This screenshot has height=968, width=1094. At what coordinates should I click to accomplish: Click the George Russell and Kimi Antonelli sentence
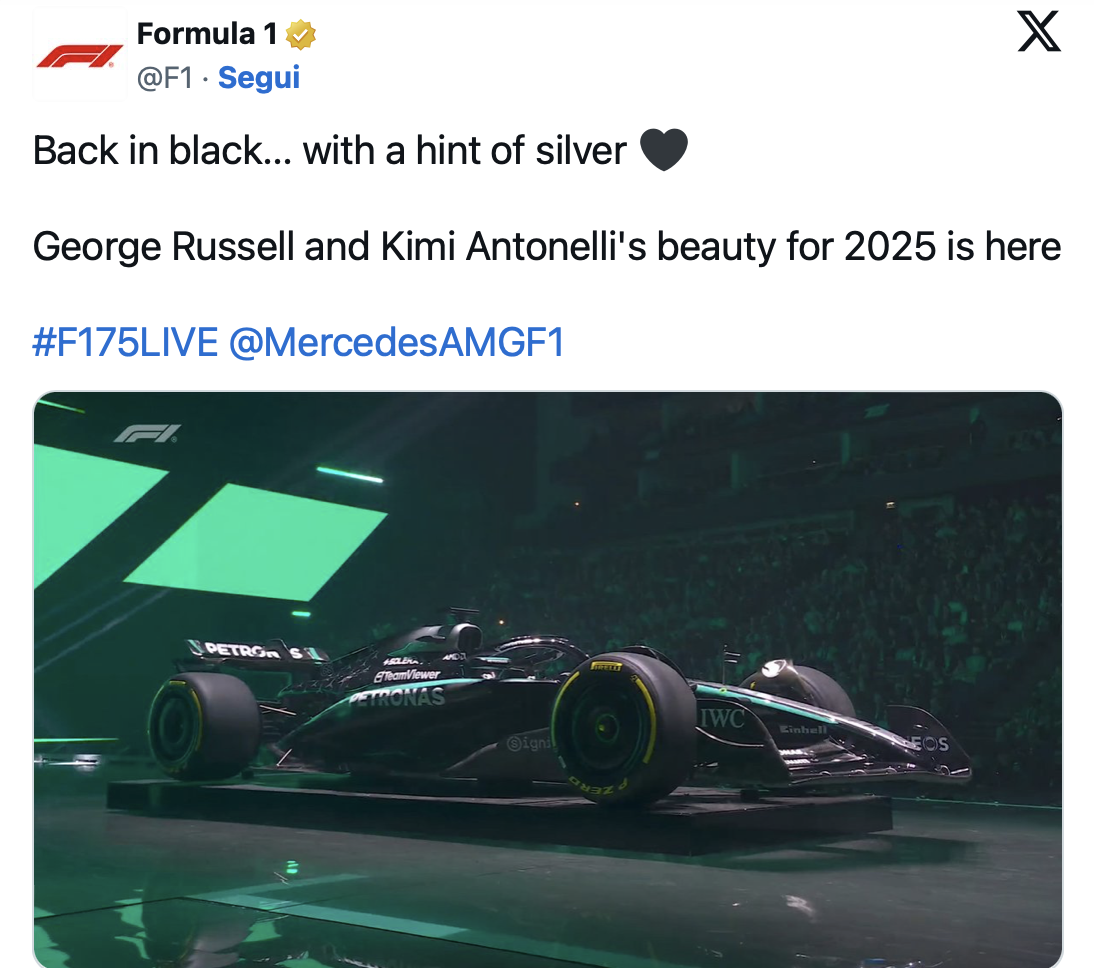tap(547, 246)
